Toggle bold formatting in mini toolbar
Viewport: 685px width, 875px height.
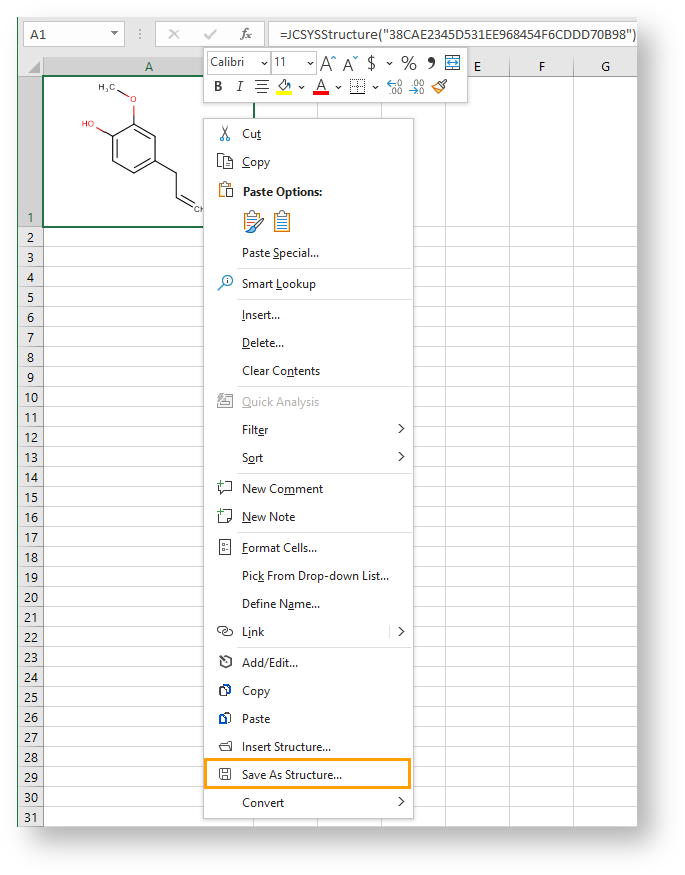tap(218, 87)
